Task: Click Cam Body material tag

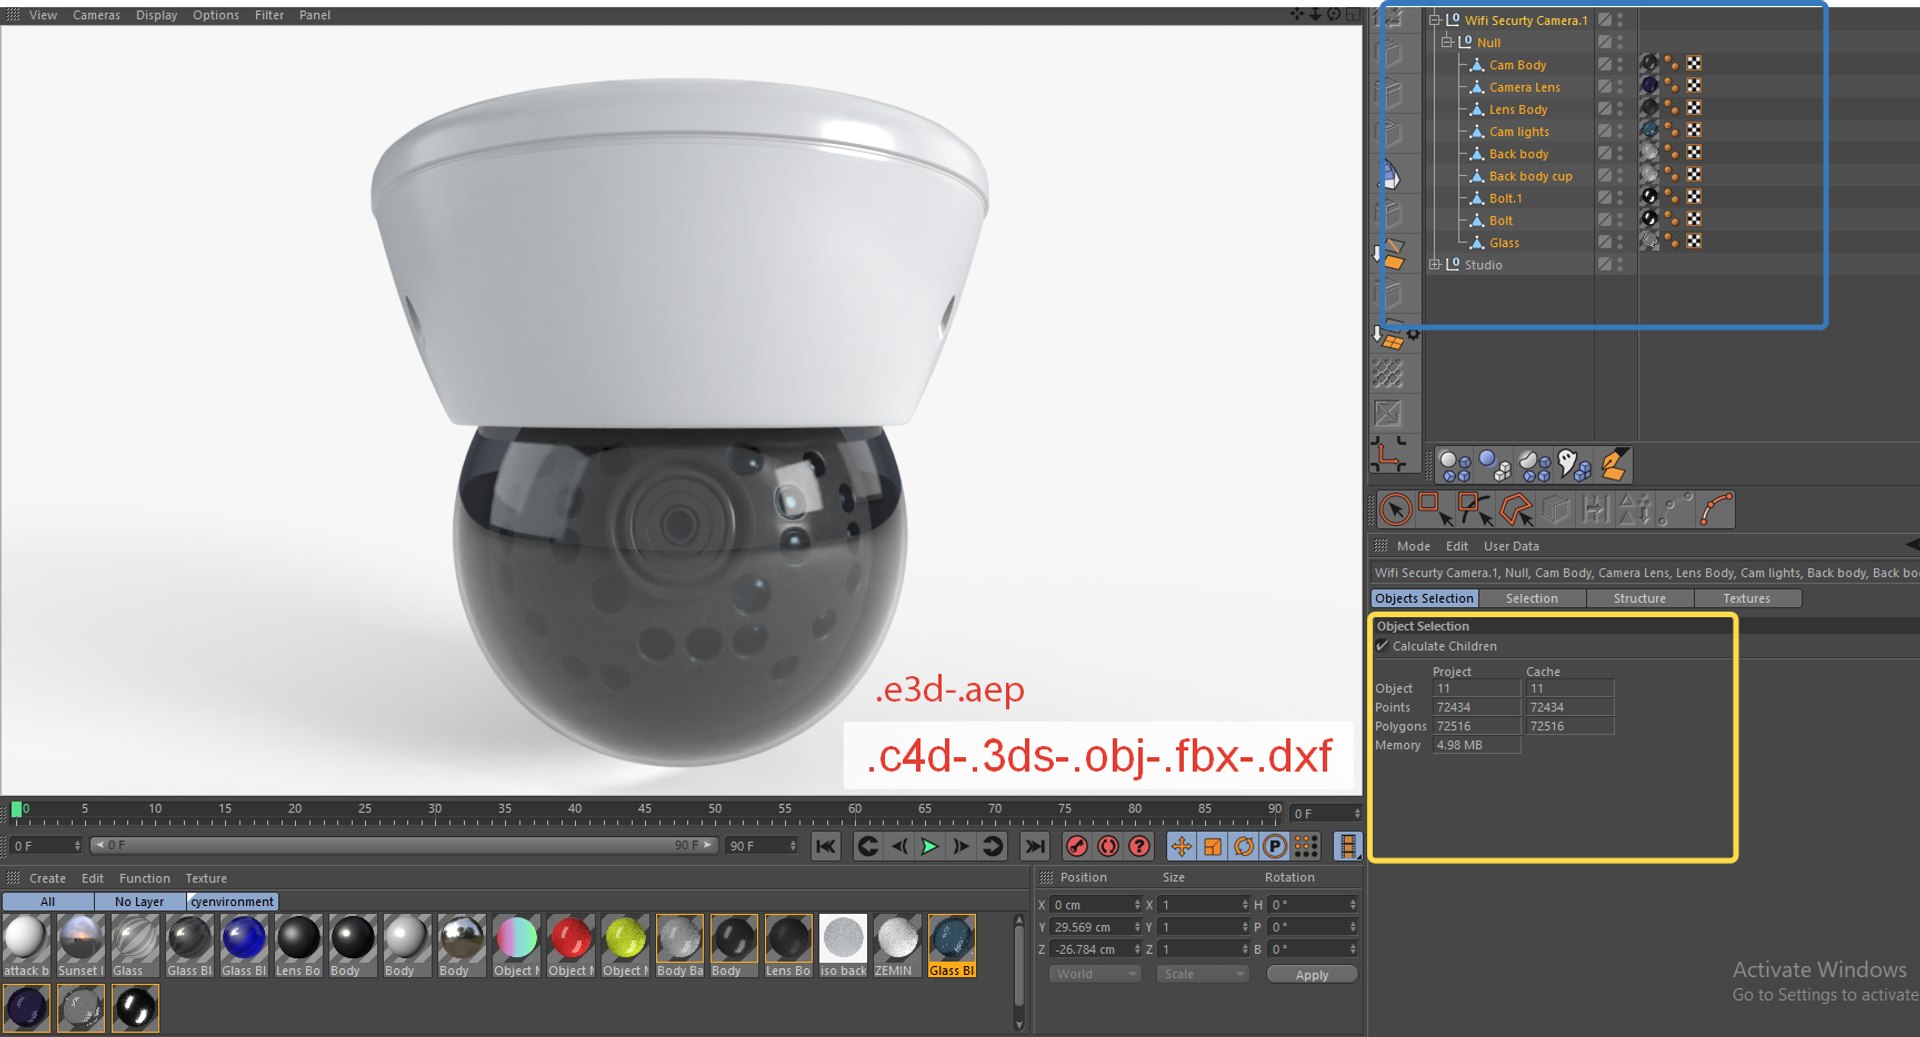Action: point(1649,63)
